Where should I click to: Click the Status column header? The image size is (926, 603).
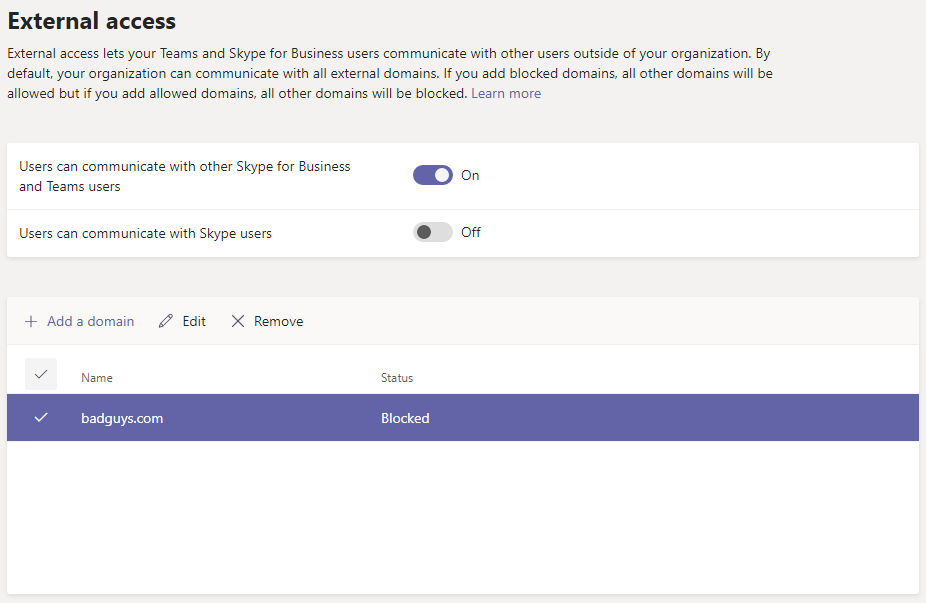tap(397, 377)
